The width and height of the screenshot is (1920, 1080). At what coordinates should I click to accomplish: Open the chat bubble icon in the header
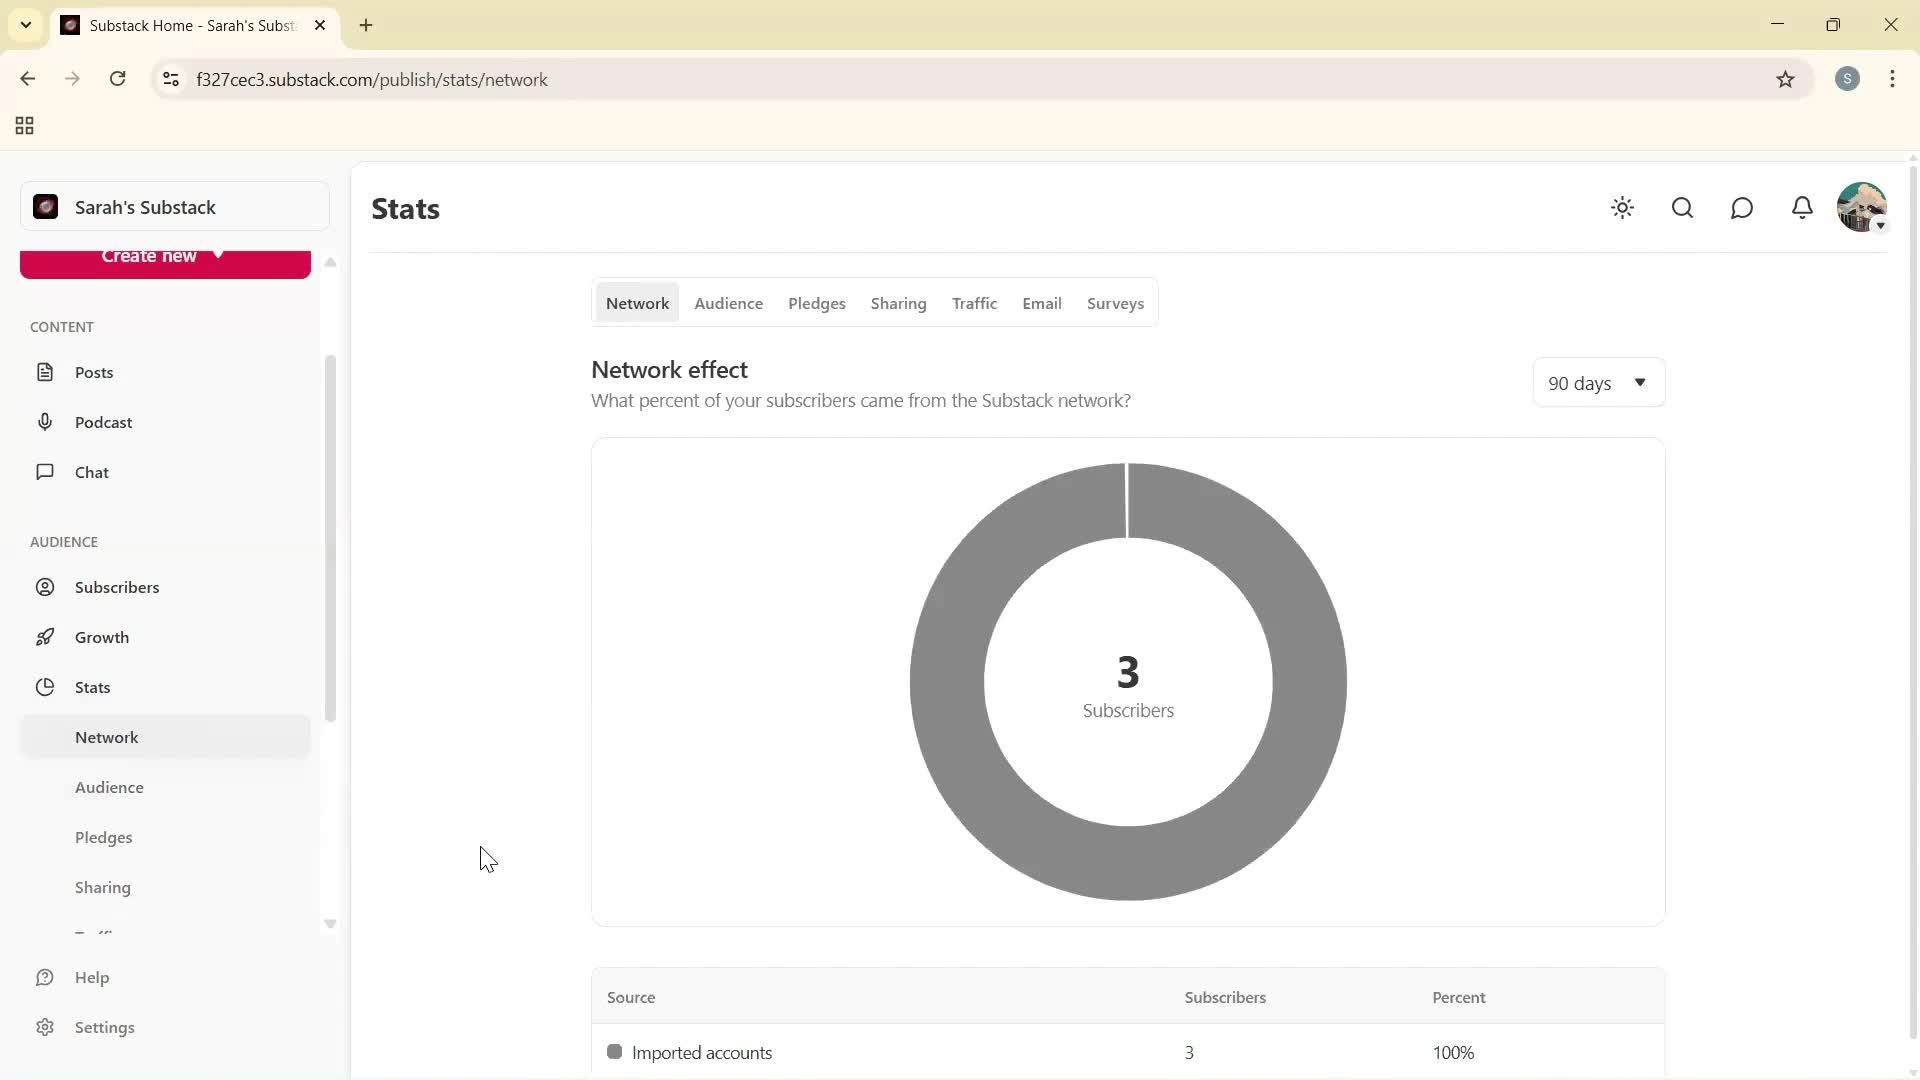pos(1741,208)
